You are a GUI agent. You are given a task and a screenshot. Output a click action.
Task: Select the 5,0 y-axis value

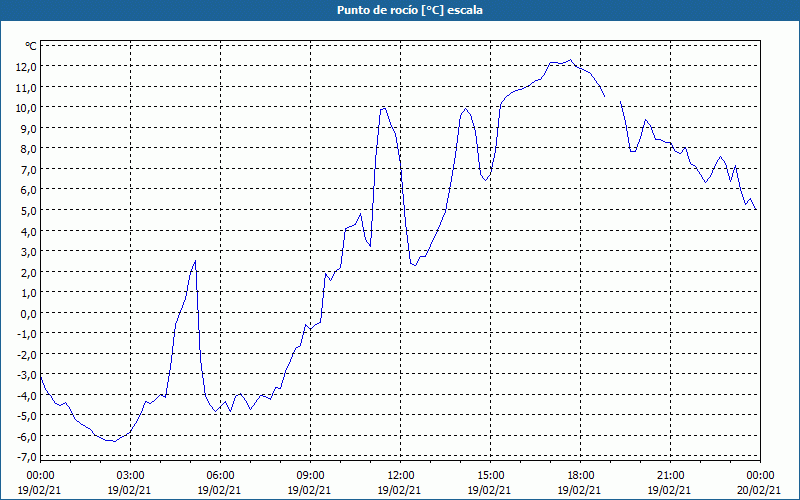(x=29, y=210)
